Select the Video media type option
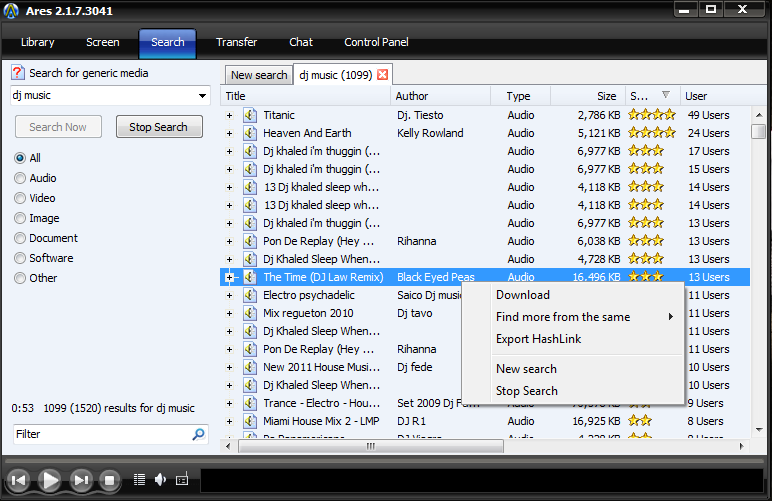 tap(20, 198)
